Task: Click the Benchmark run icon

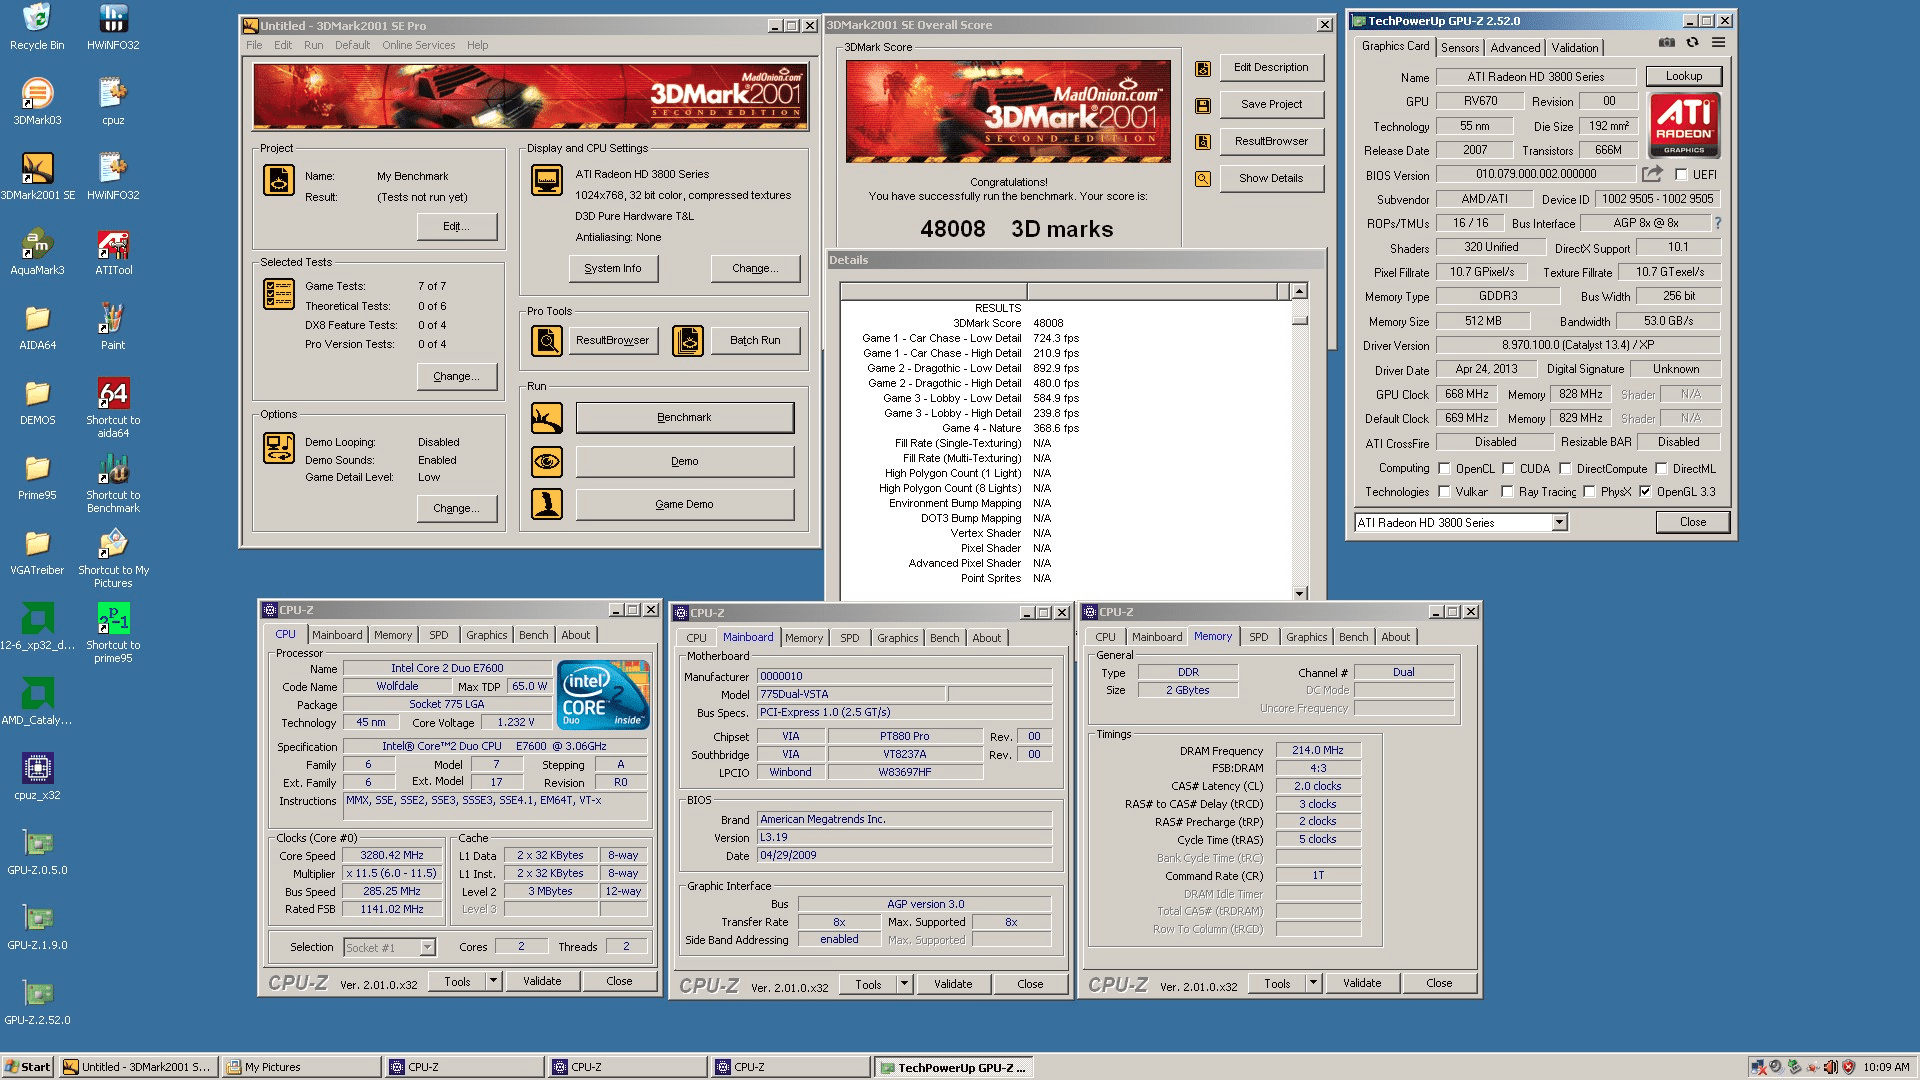Action: pos(547,418)
